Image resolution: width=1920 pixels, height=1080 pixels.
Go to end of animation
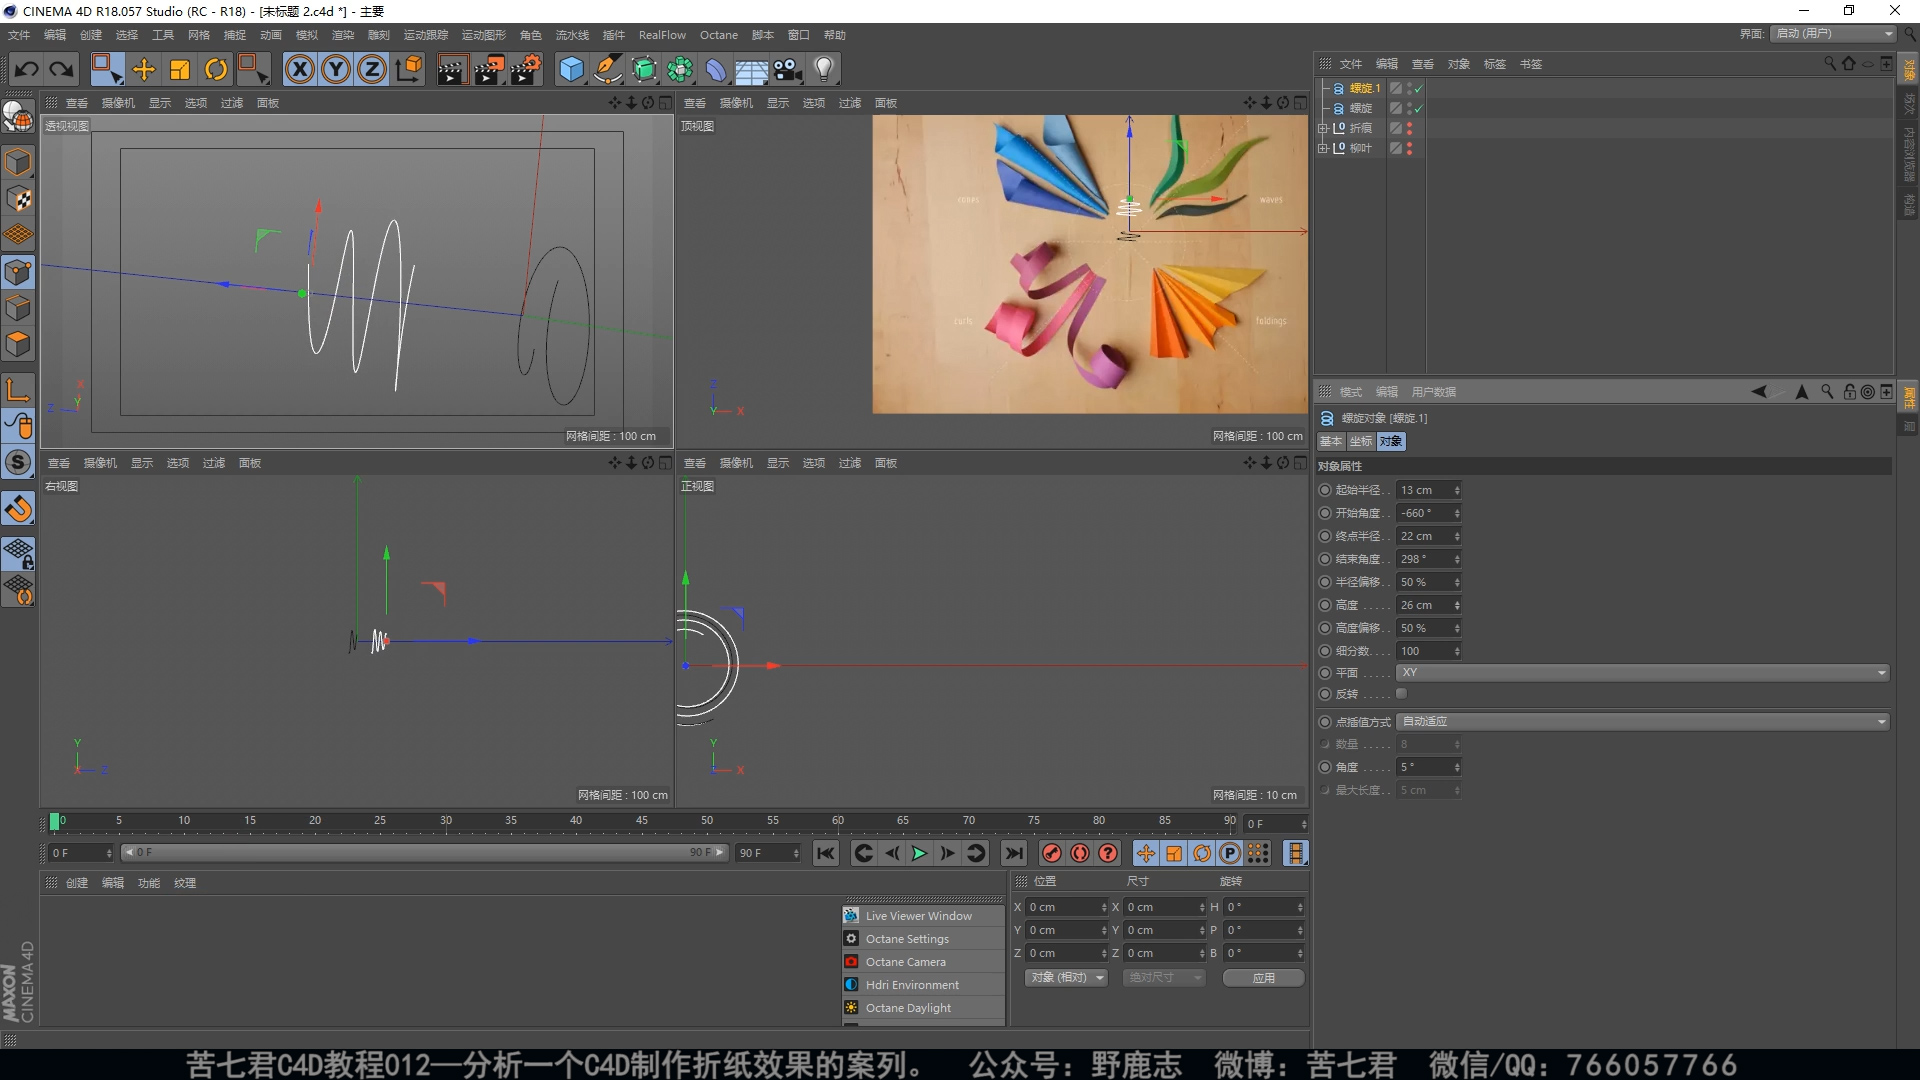(x=1013, y=853)
